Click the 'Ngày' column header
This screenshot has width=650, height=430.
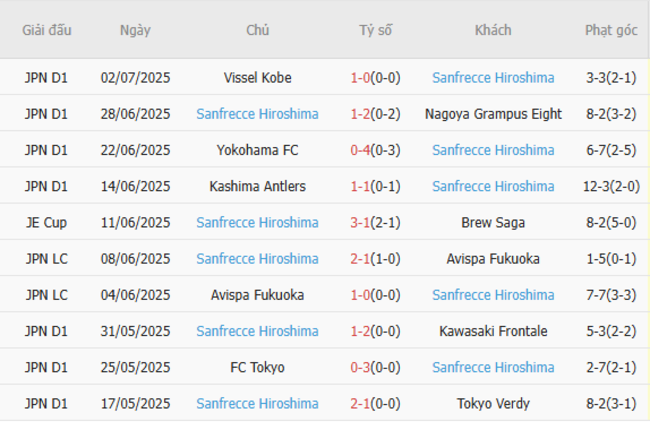pos(135,30)
